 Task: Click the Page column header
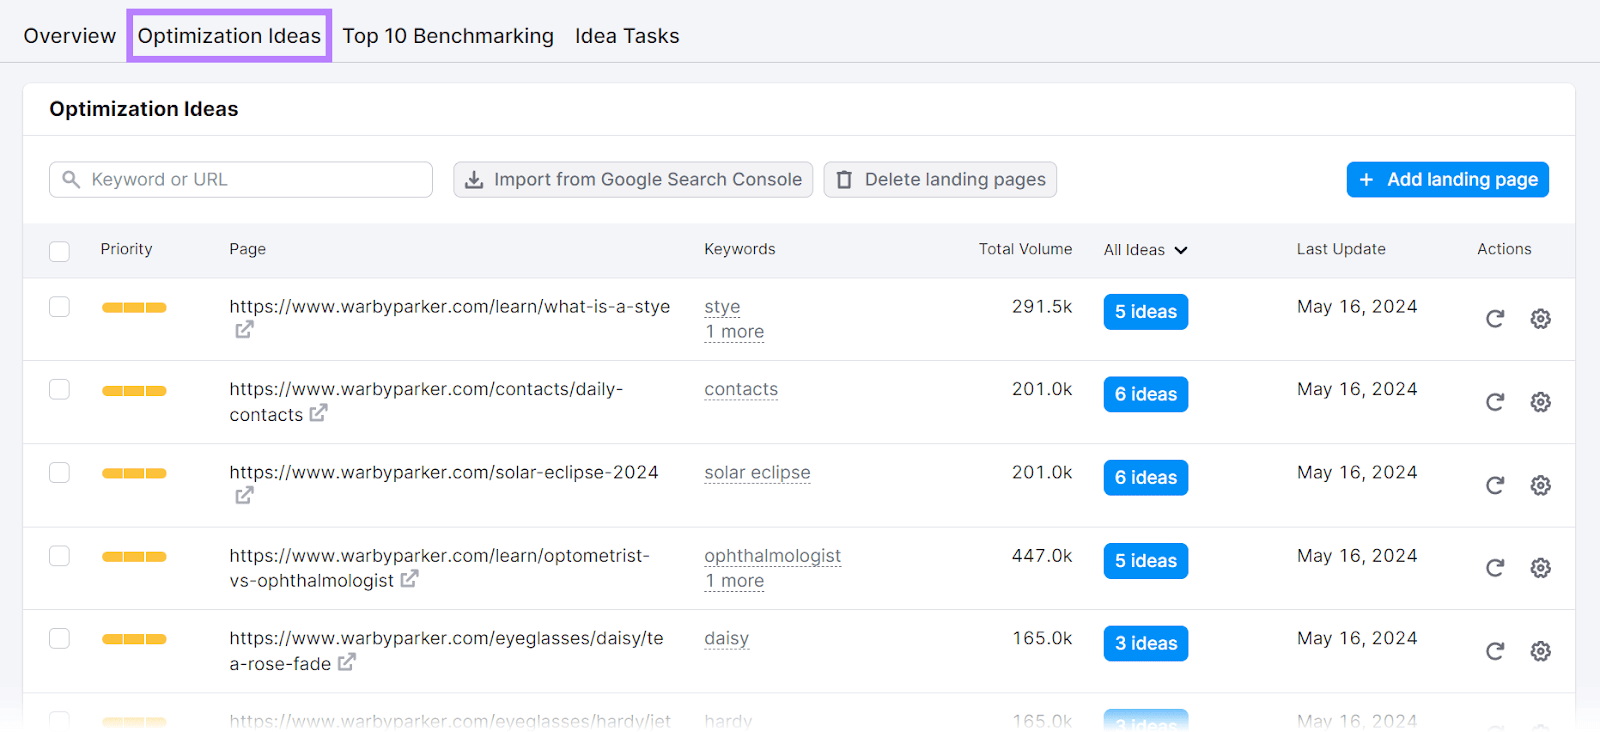pyautogui.click(x=247, y=249)
